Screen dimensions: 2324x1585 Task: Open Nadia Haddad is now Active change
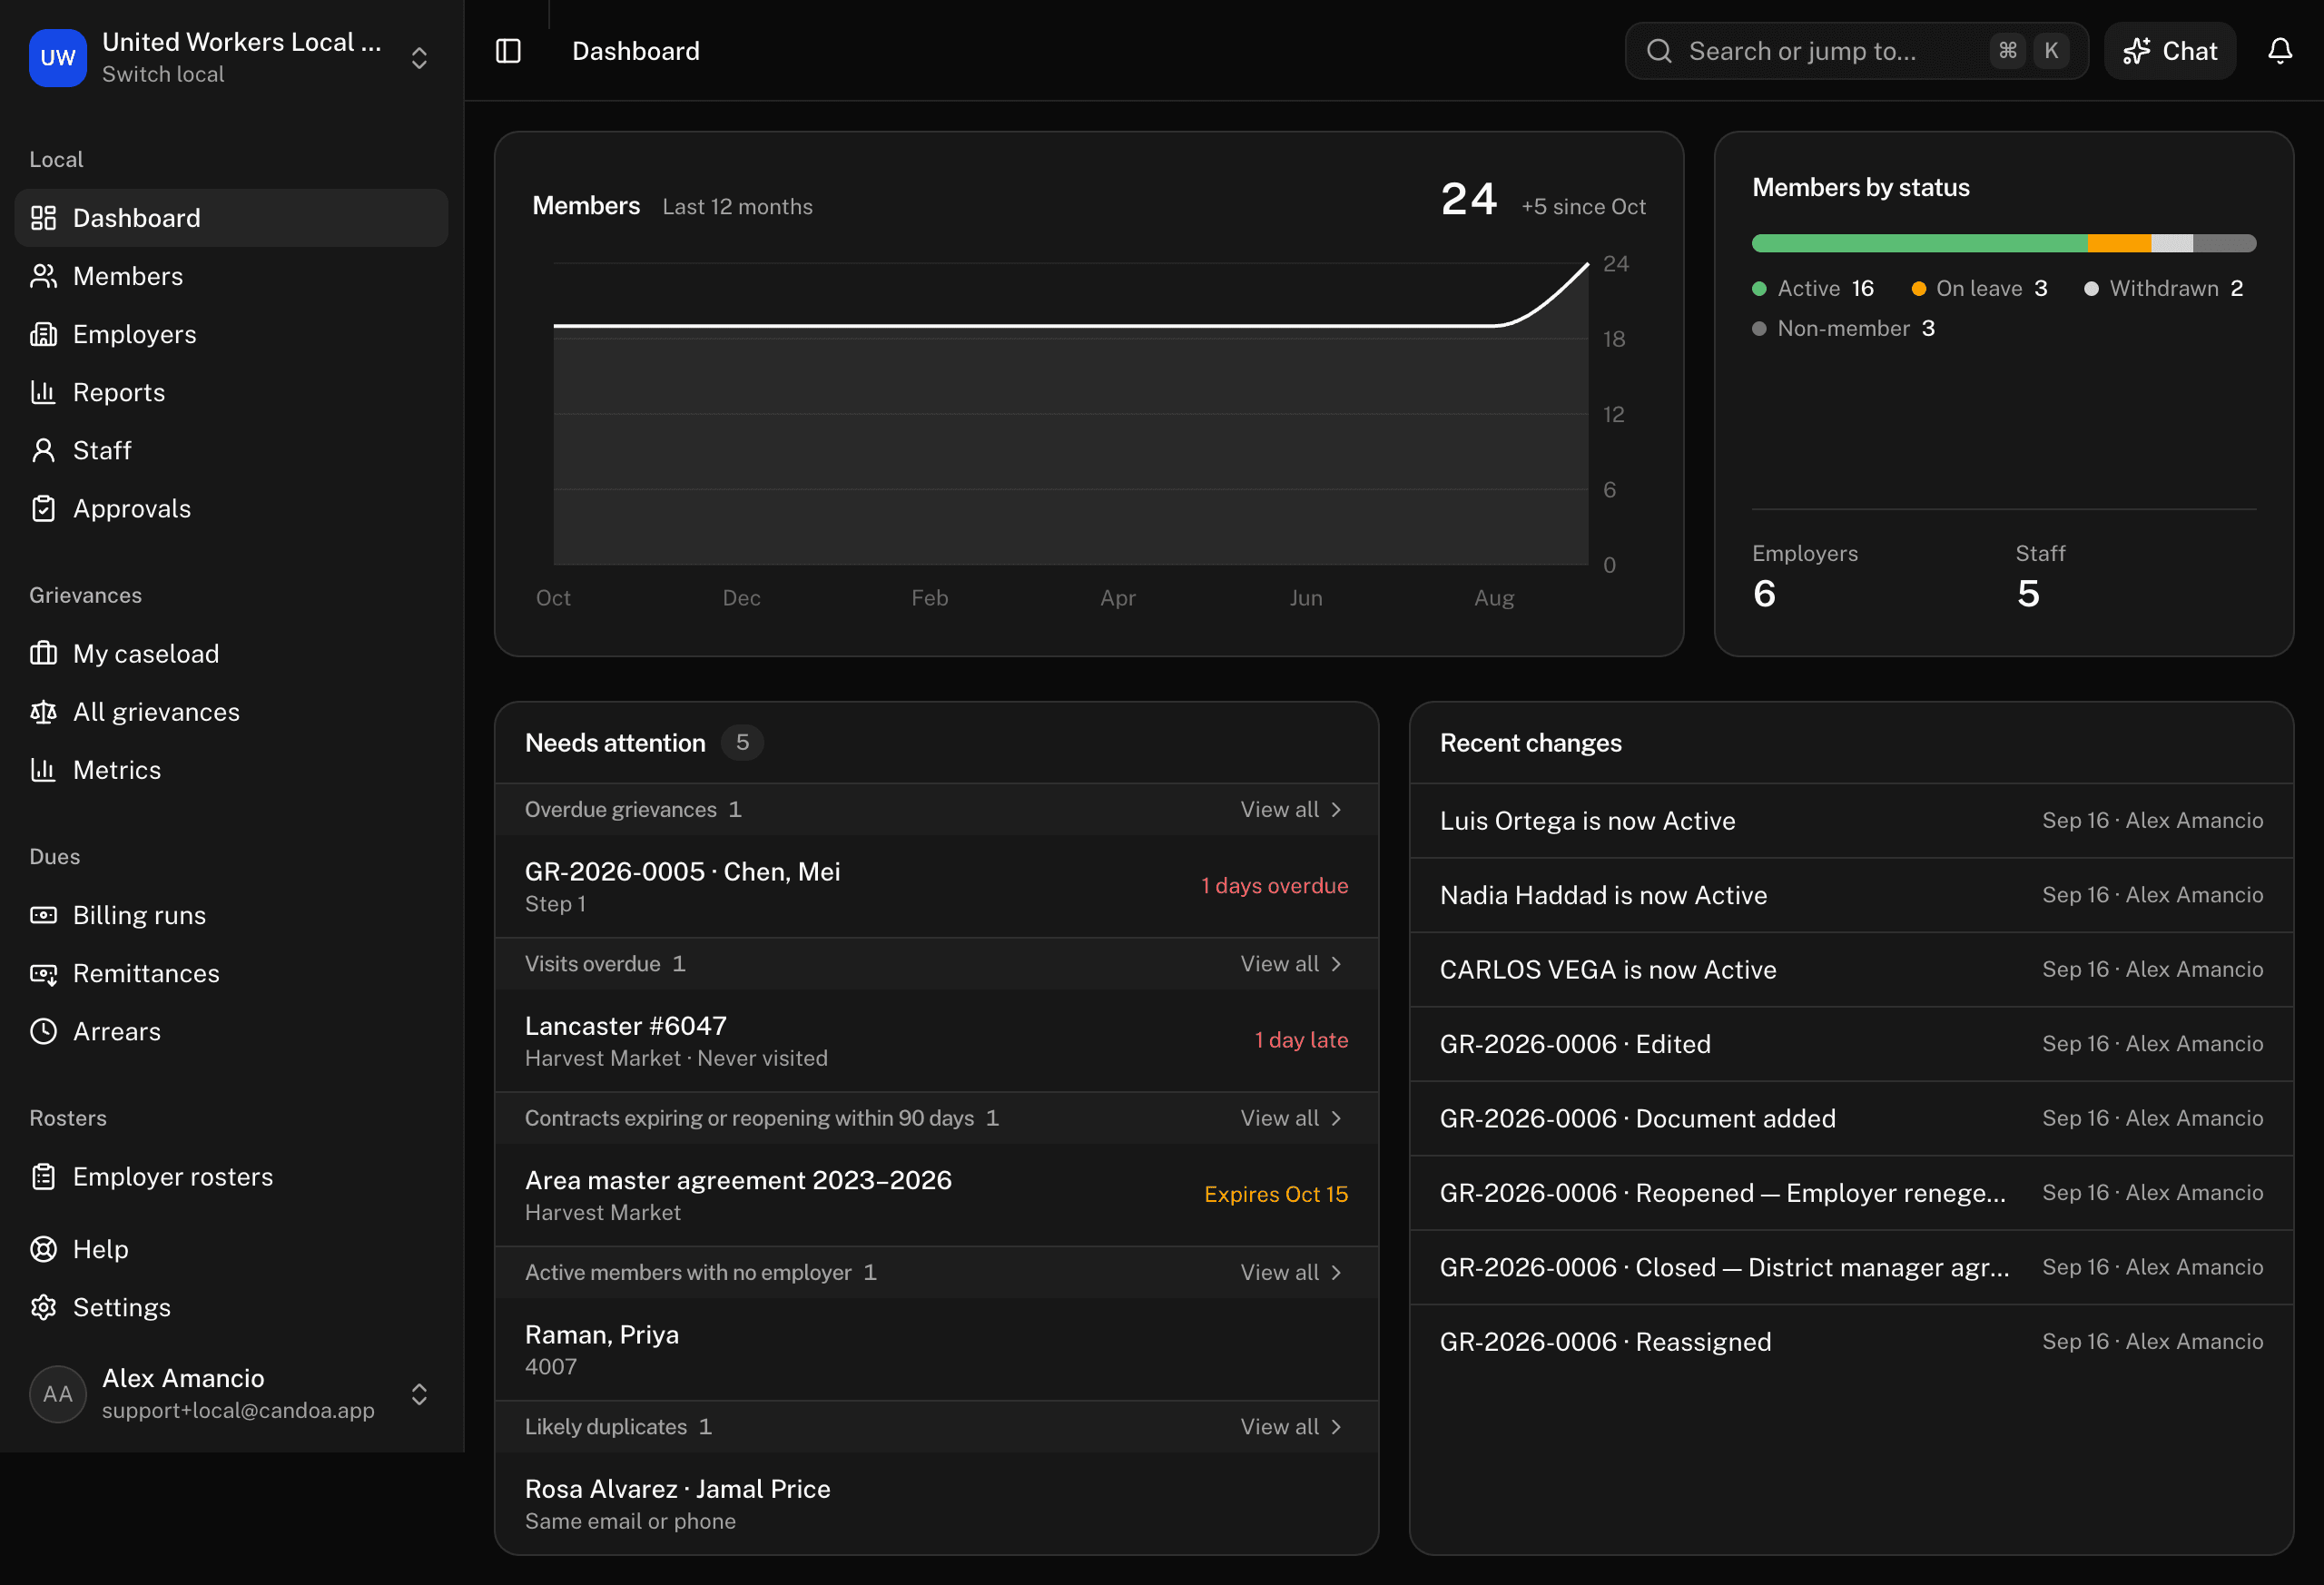1851,895
